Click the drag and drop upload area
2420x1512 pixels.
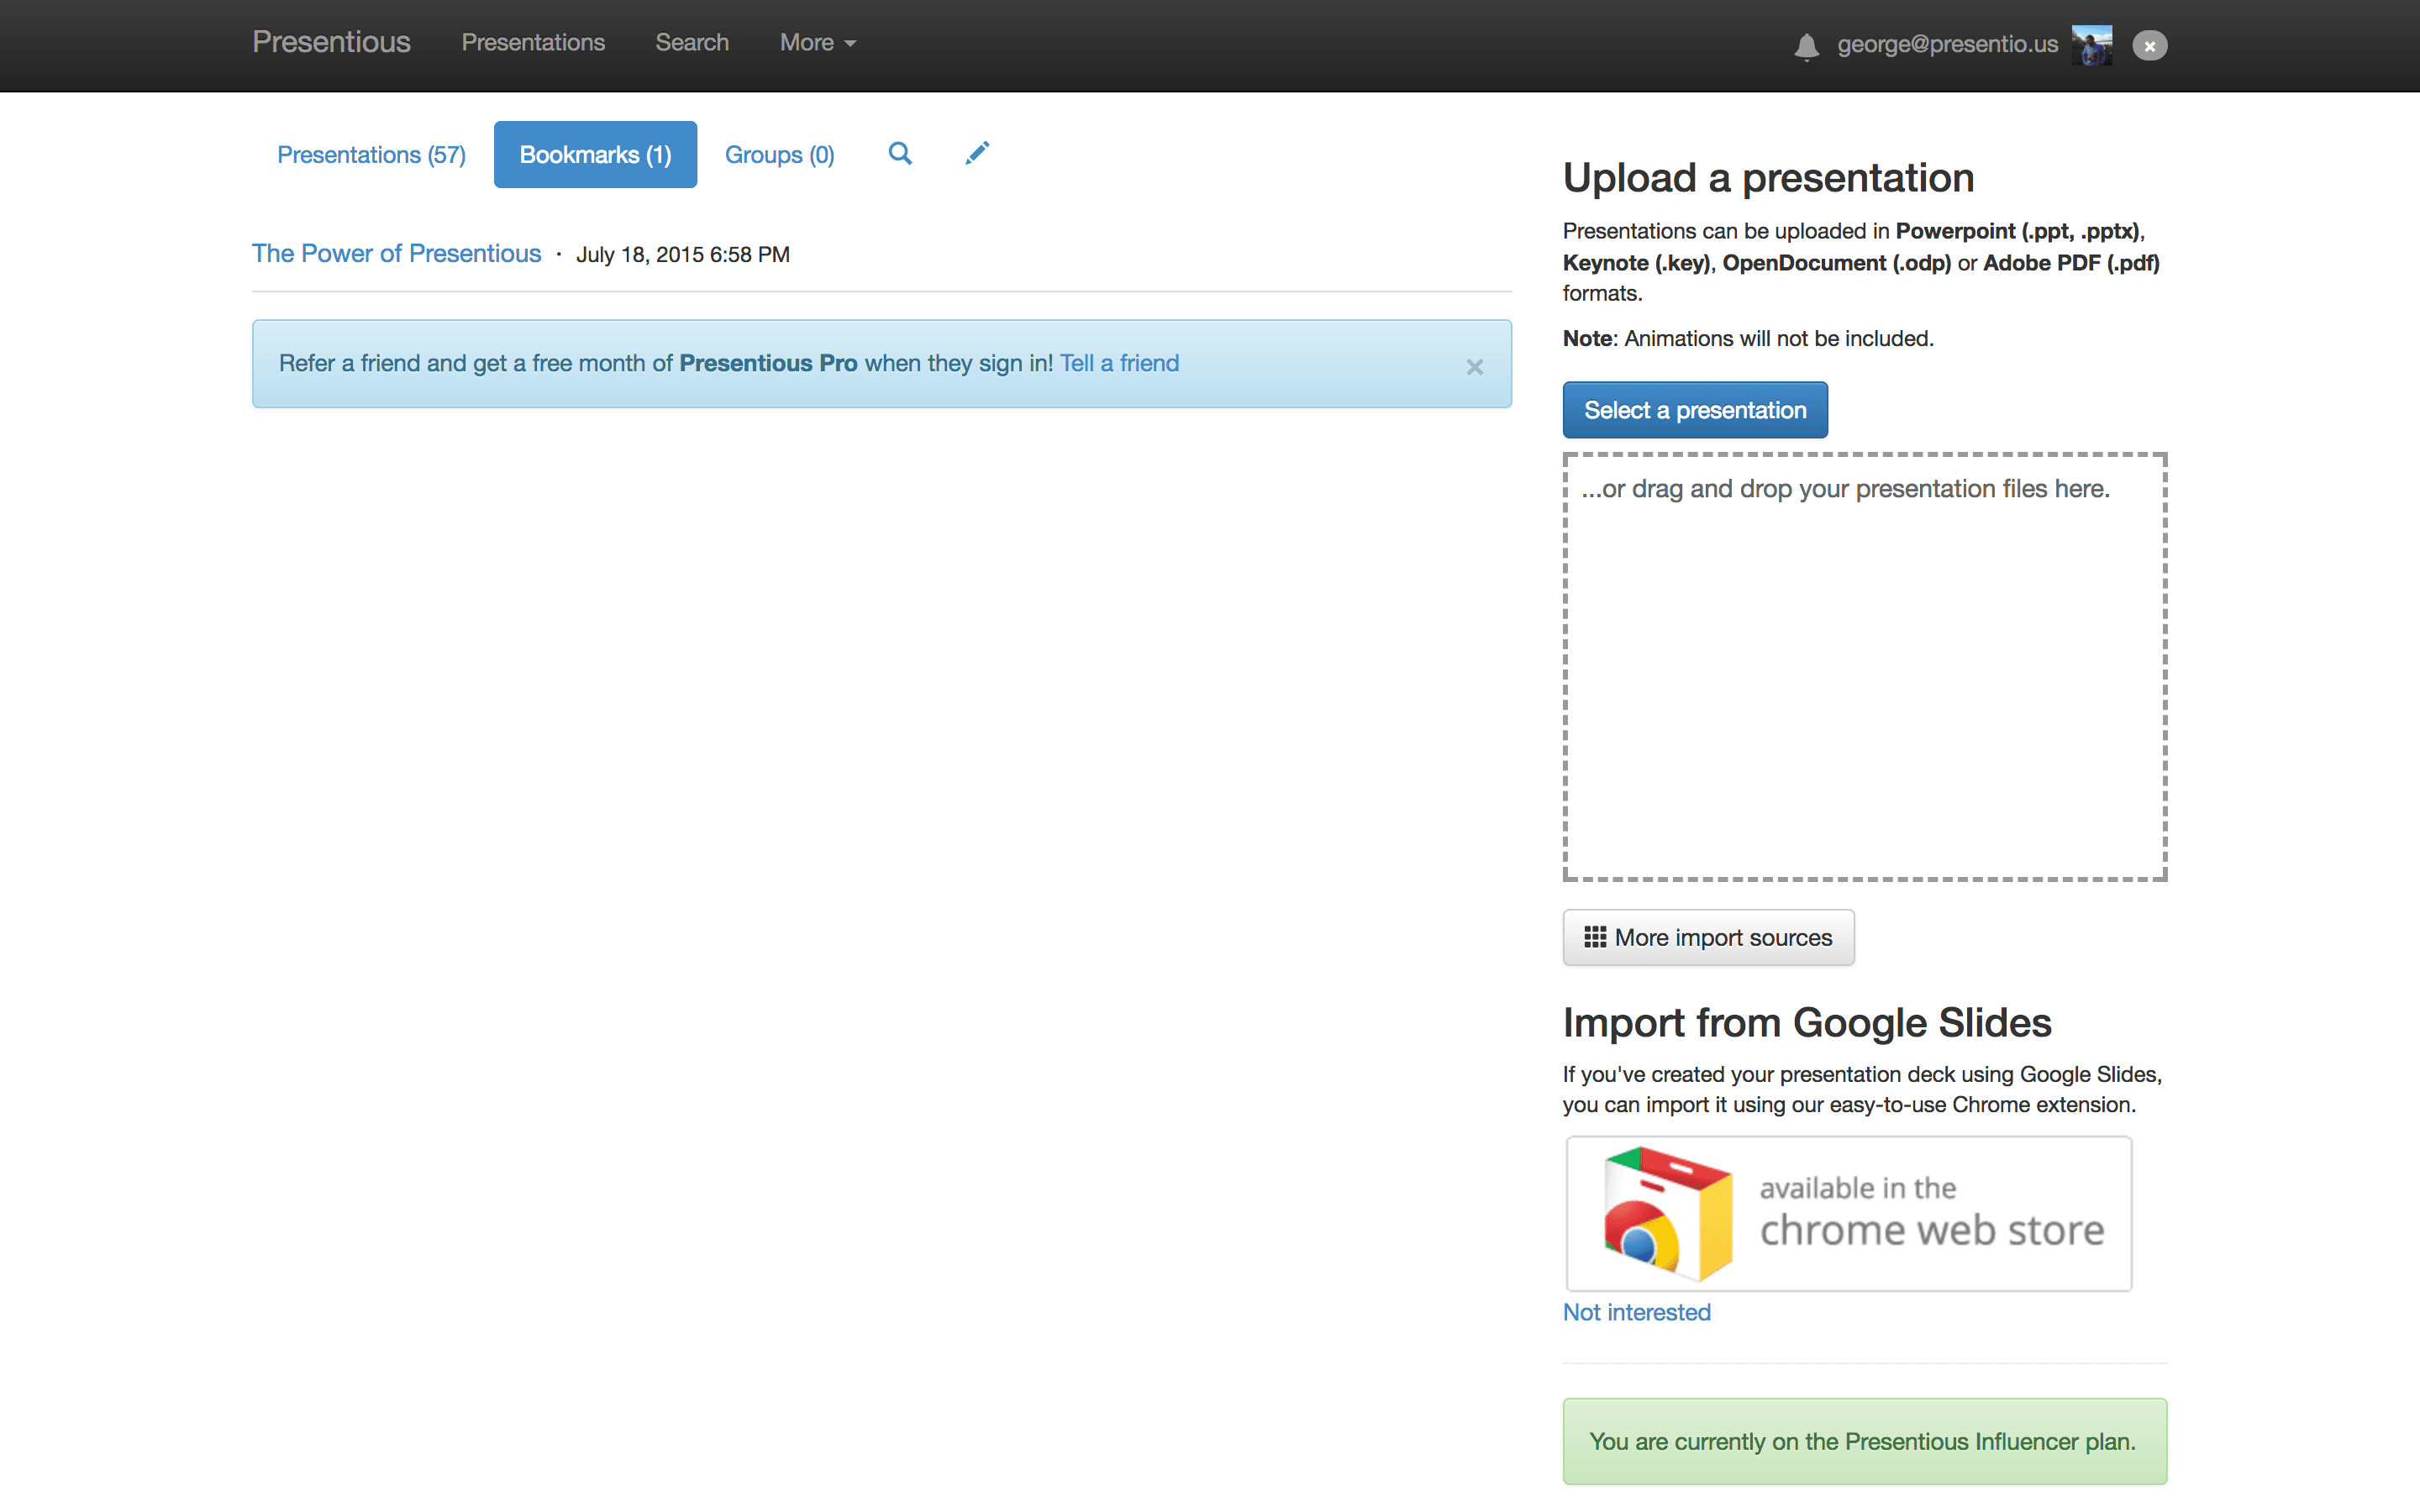[x=1864, y=667]
